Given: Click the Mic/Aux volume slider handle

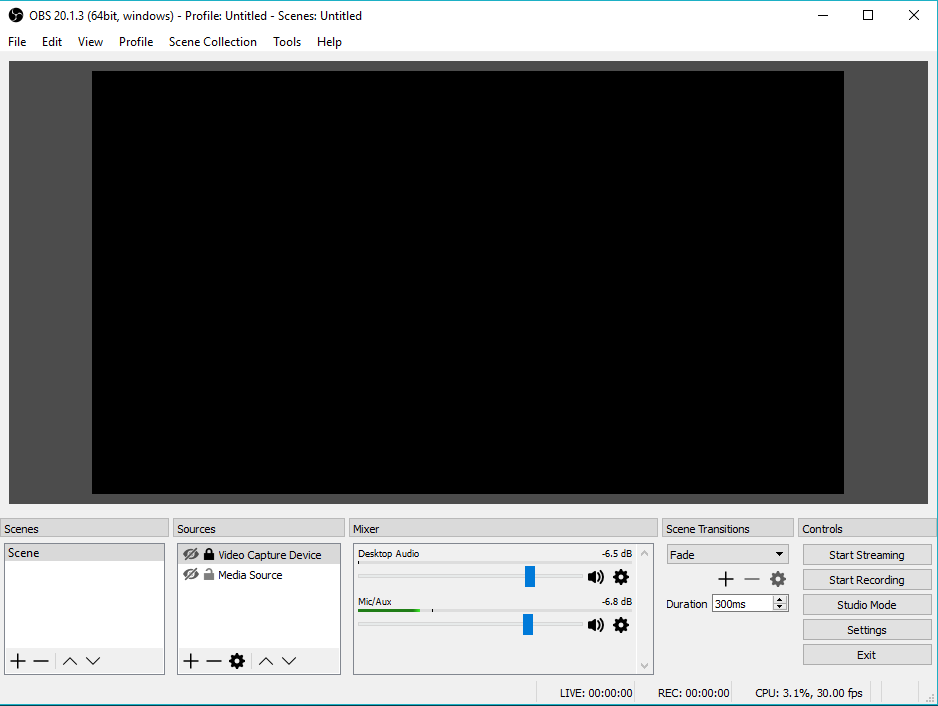Looking at the screenshot, I should coord(528,624).
